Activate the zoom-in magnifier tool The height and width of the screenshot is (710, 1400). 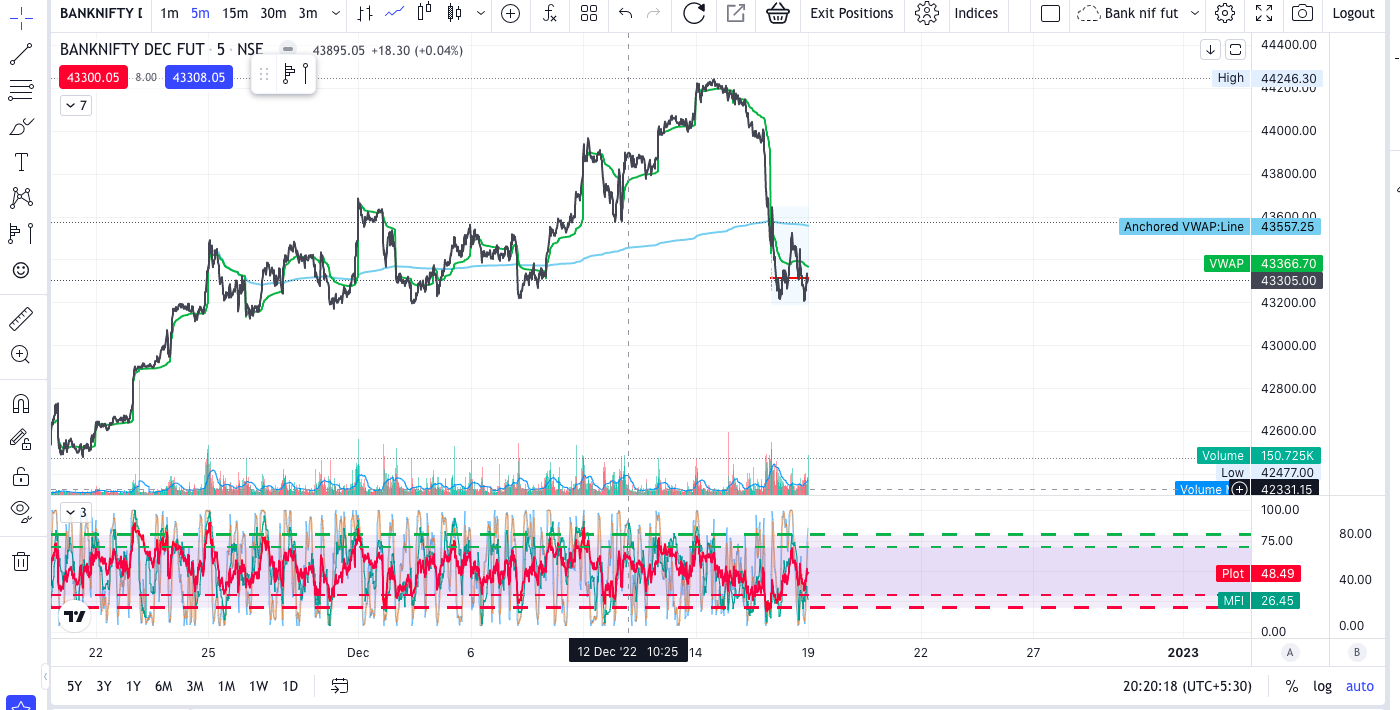21,354
